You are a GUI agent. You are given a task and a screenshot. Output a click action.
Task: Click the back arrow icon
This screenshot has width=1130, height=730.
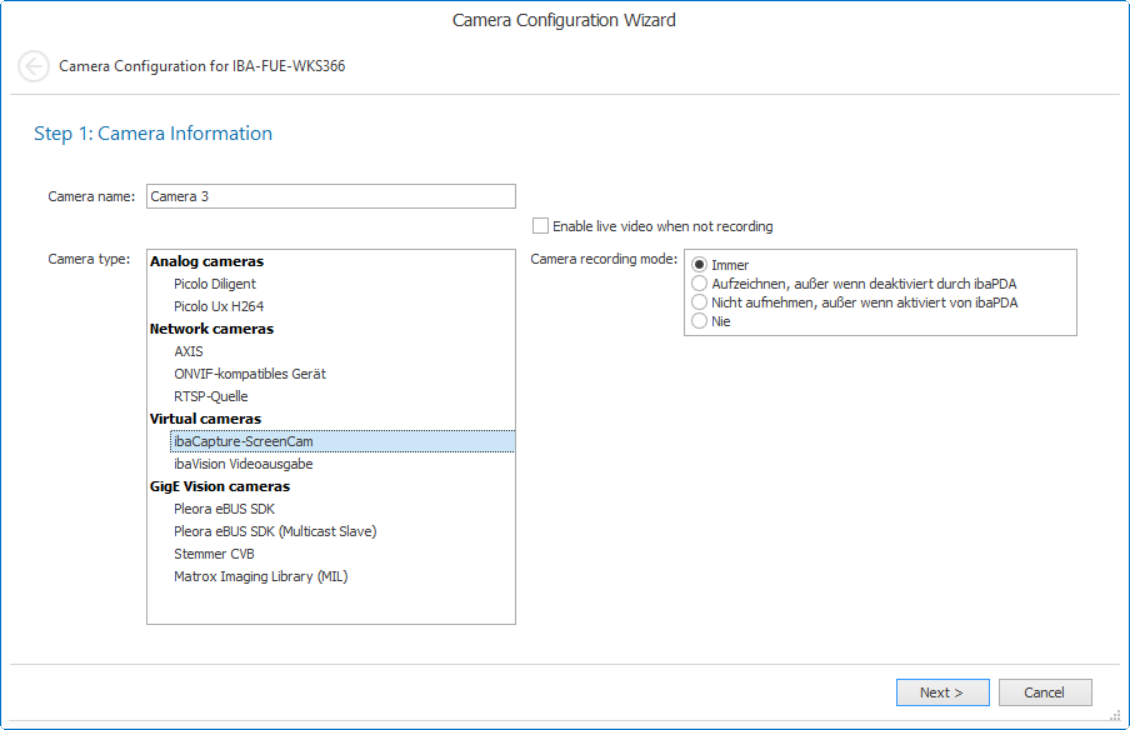point(34,67)
